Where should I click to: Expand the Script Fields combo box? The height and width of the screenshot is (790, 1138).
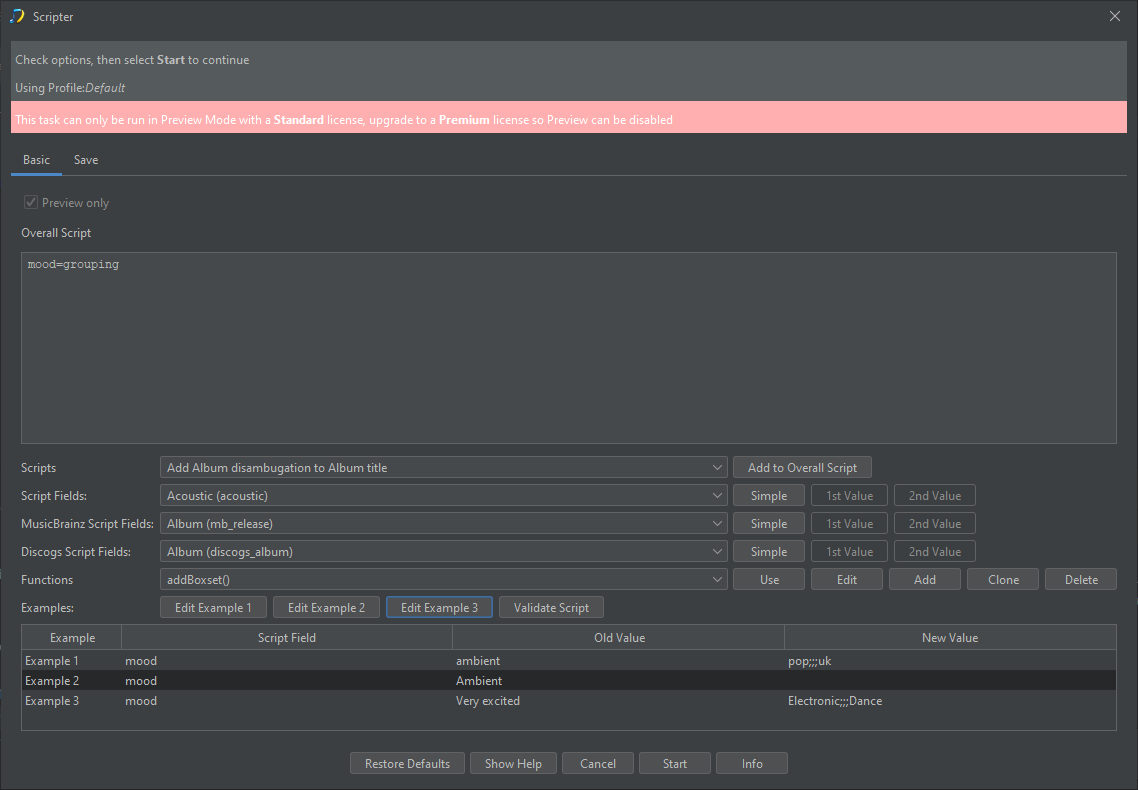(x=443, y=496)
